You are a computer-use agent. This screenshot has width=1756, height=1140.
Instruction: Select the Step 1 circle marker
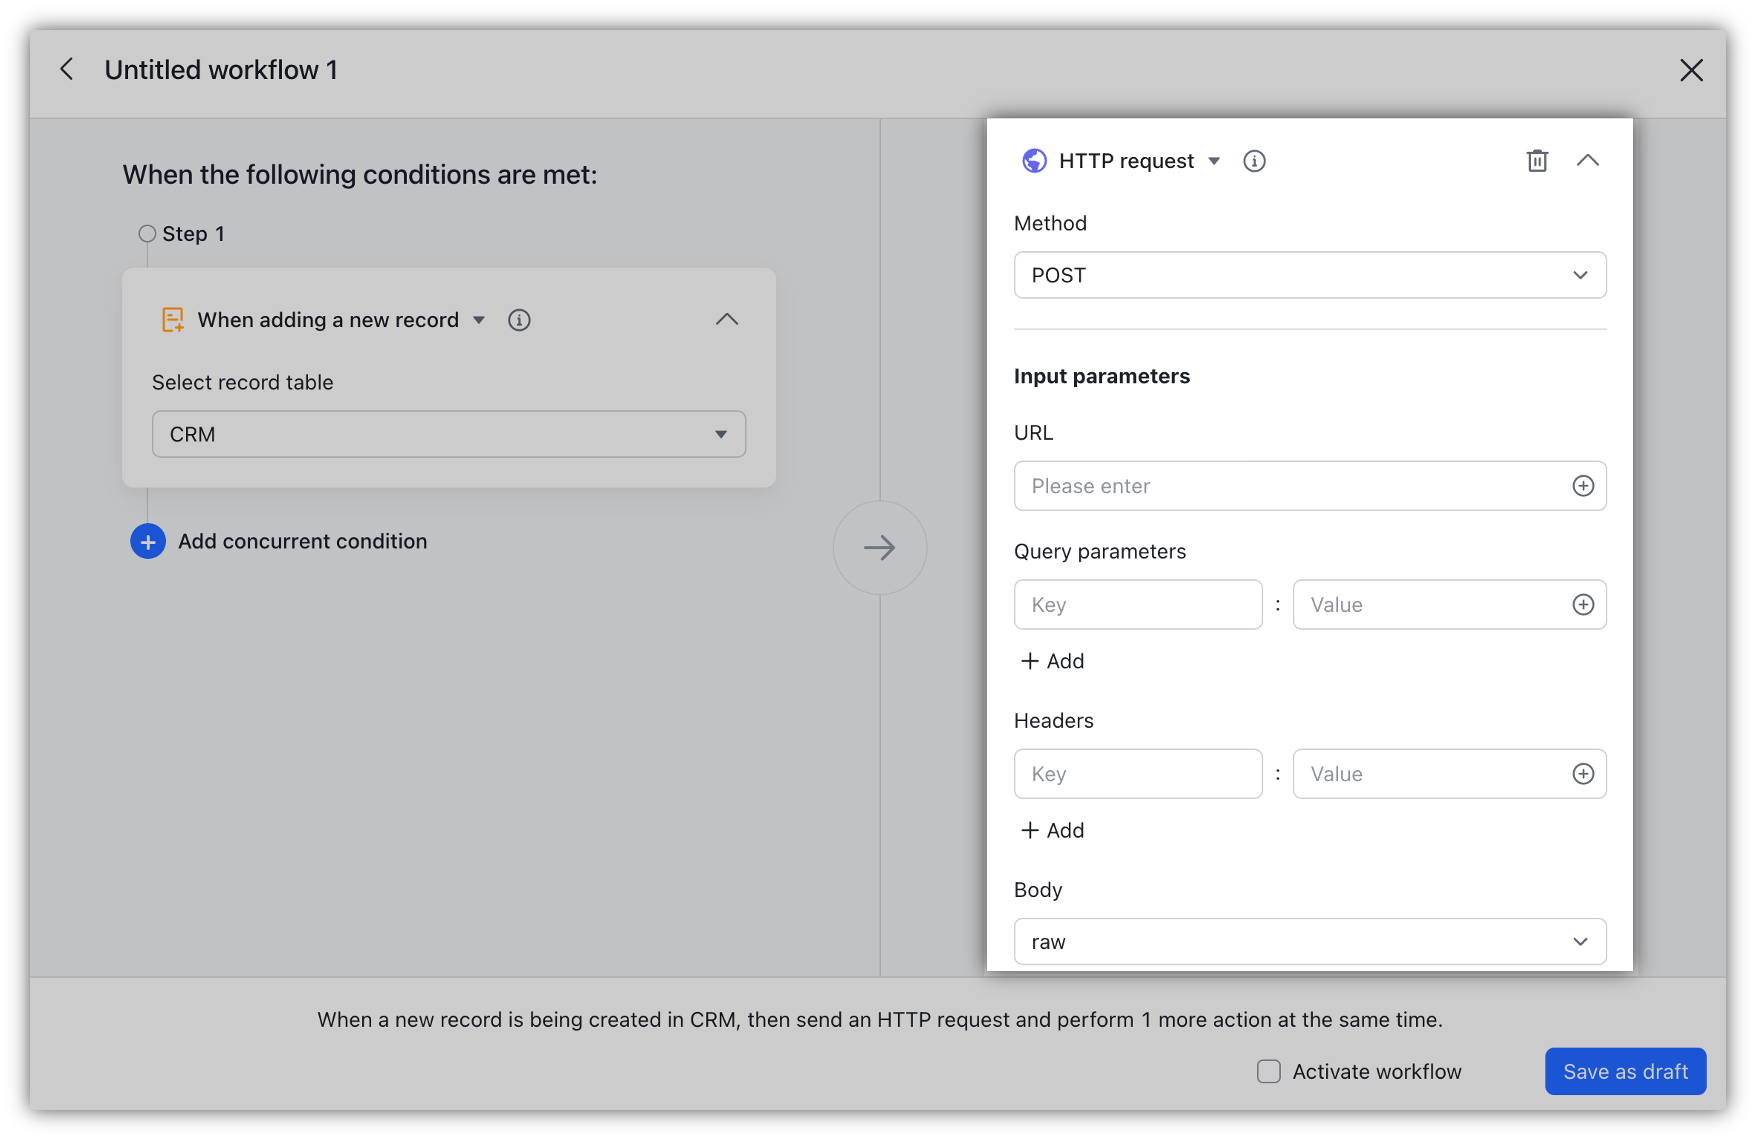(x=147, y=234)
